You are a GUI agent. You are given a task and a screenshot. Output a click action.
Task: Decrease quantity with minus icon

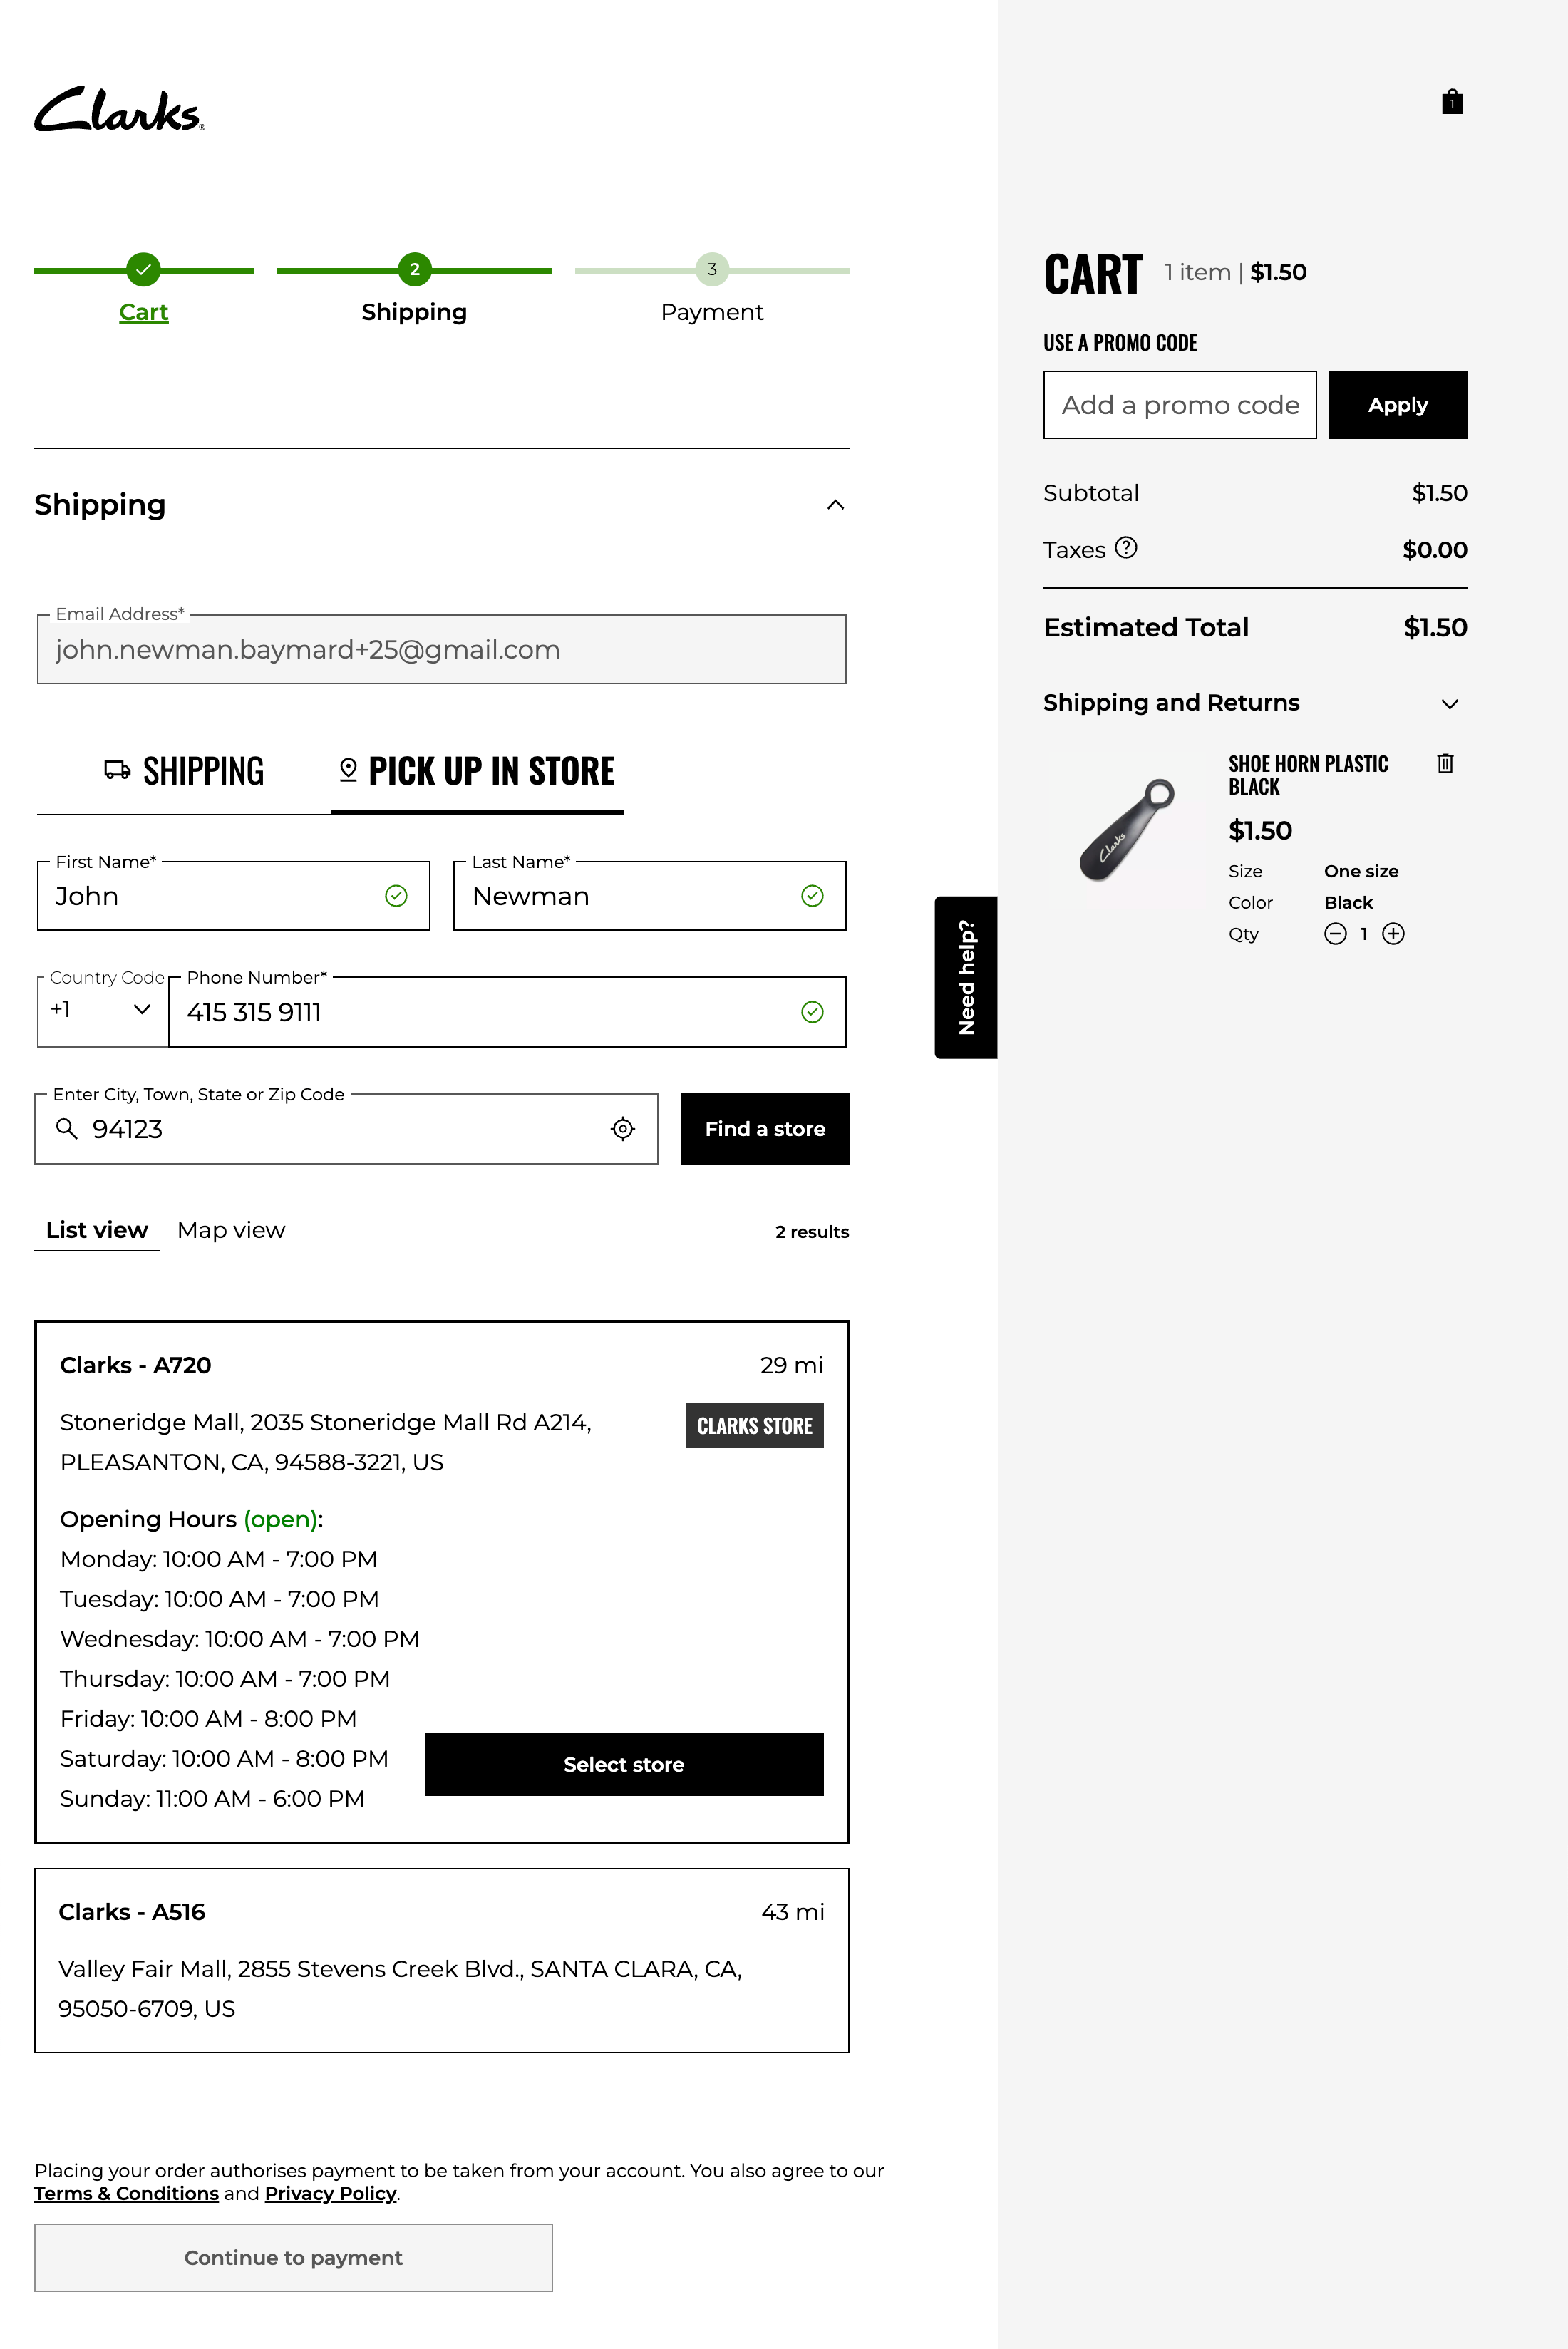[1335, 934]
